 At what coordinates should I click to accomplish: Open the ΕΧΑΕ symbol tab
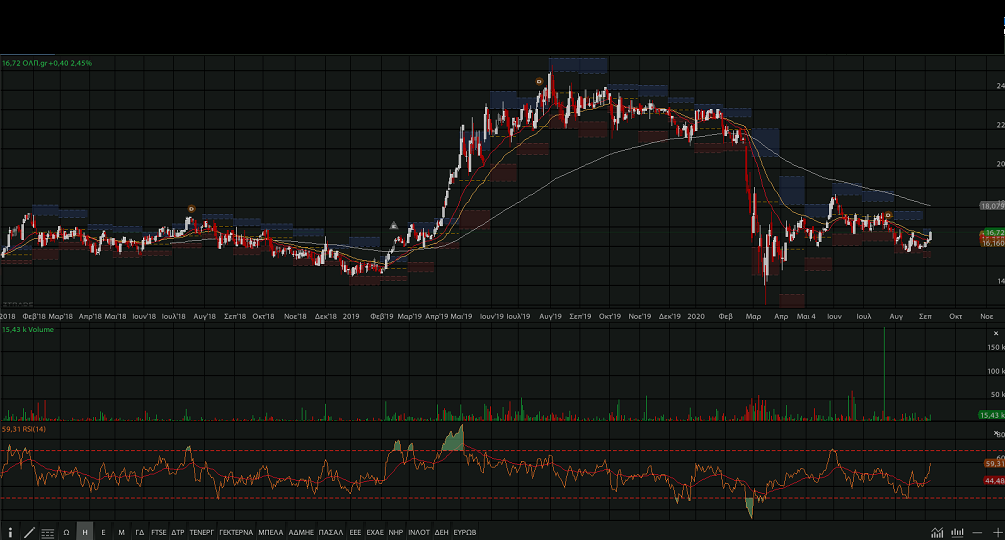375,532
